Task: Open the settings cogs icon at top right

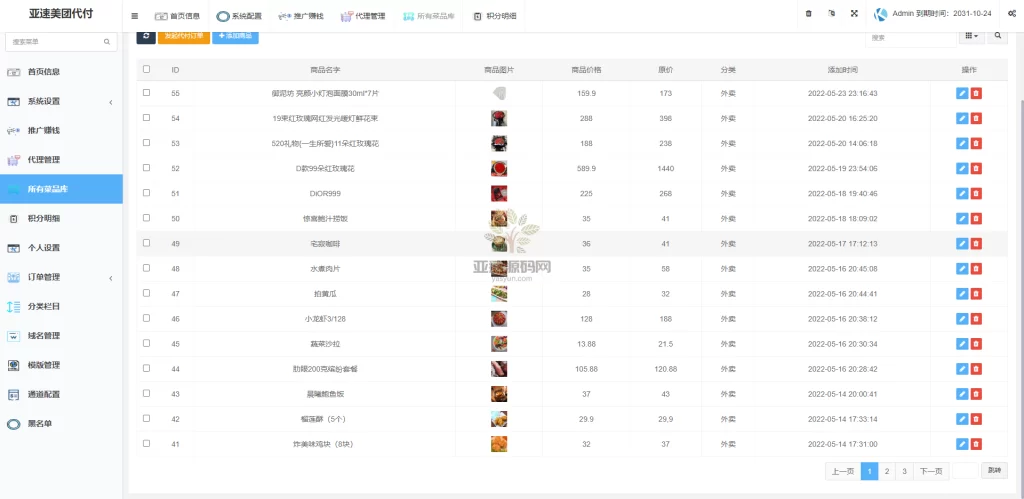Action: pyautogui.click(x=1012, y=14)
